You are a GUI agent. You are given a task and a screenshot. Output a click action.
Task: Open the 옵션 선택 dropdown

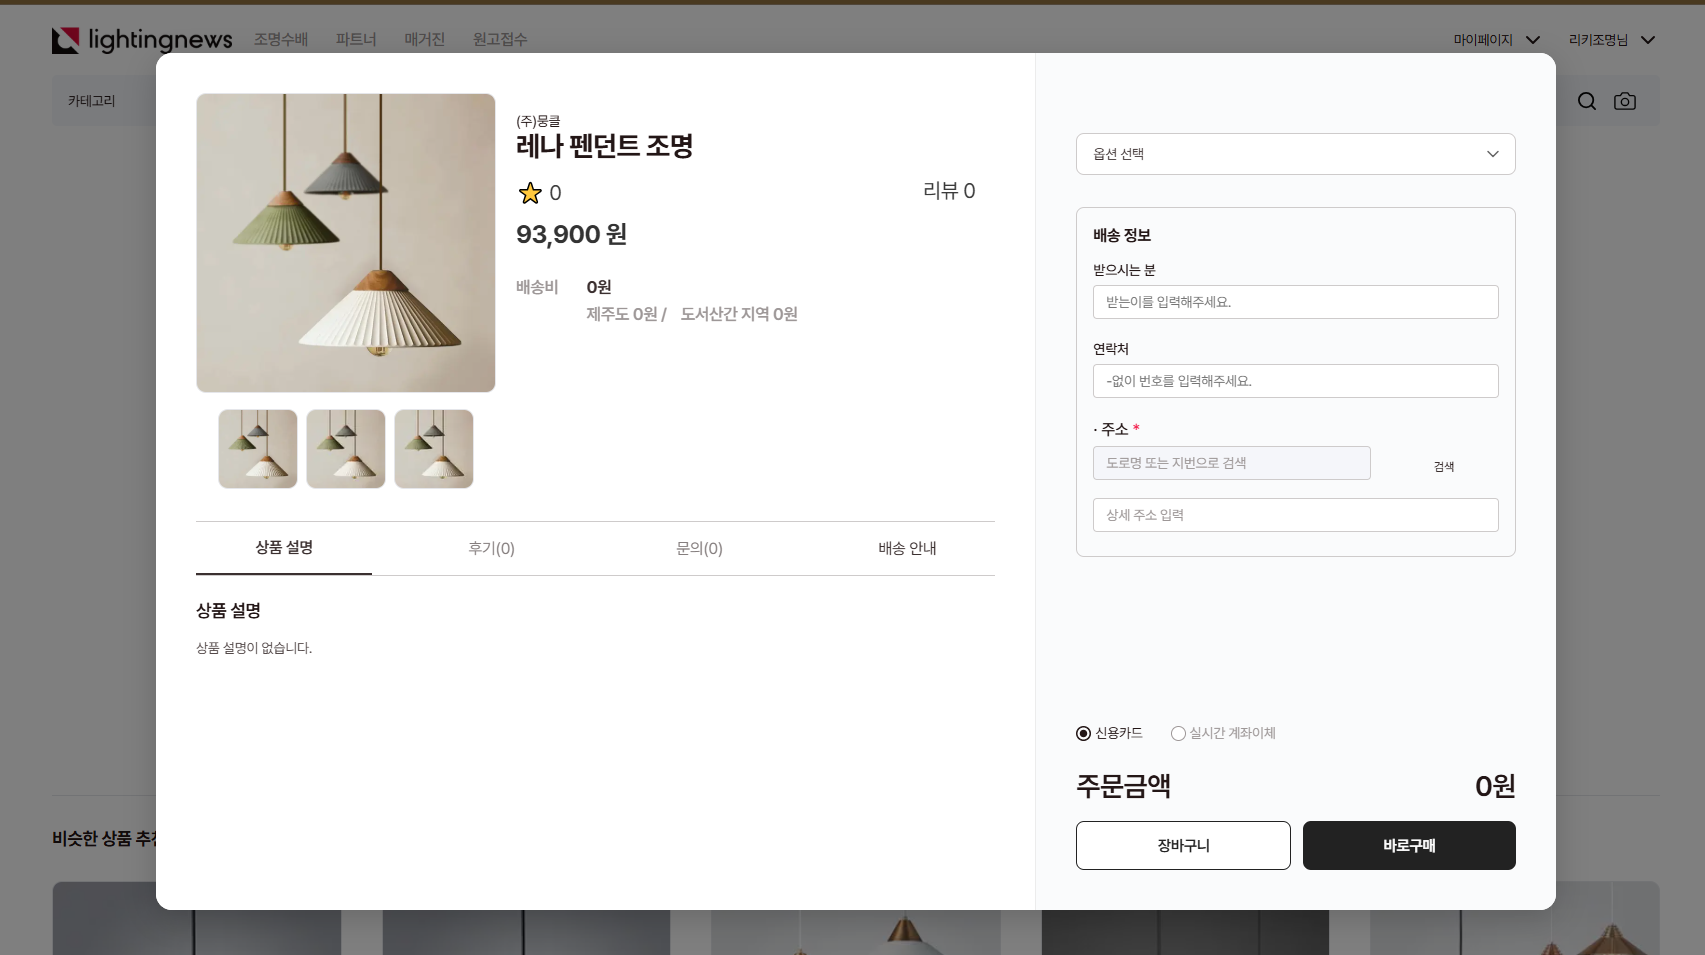tap(1295, 154)
